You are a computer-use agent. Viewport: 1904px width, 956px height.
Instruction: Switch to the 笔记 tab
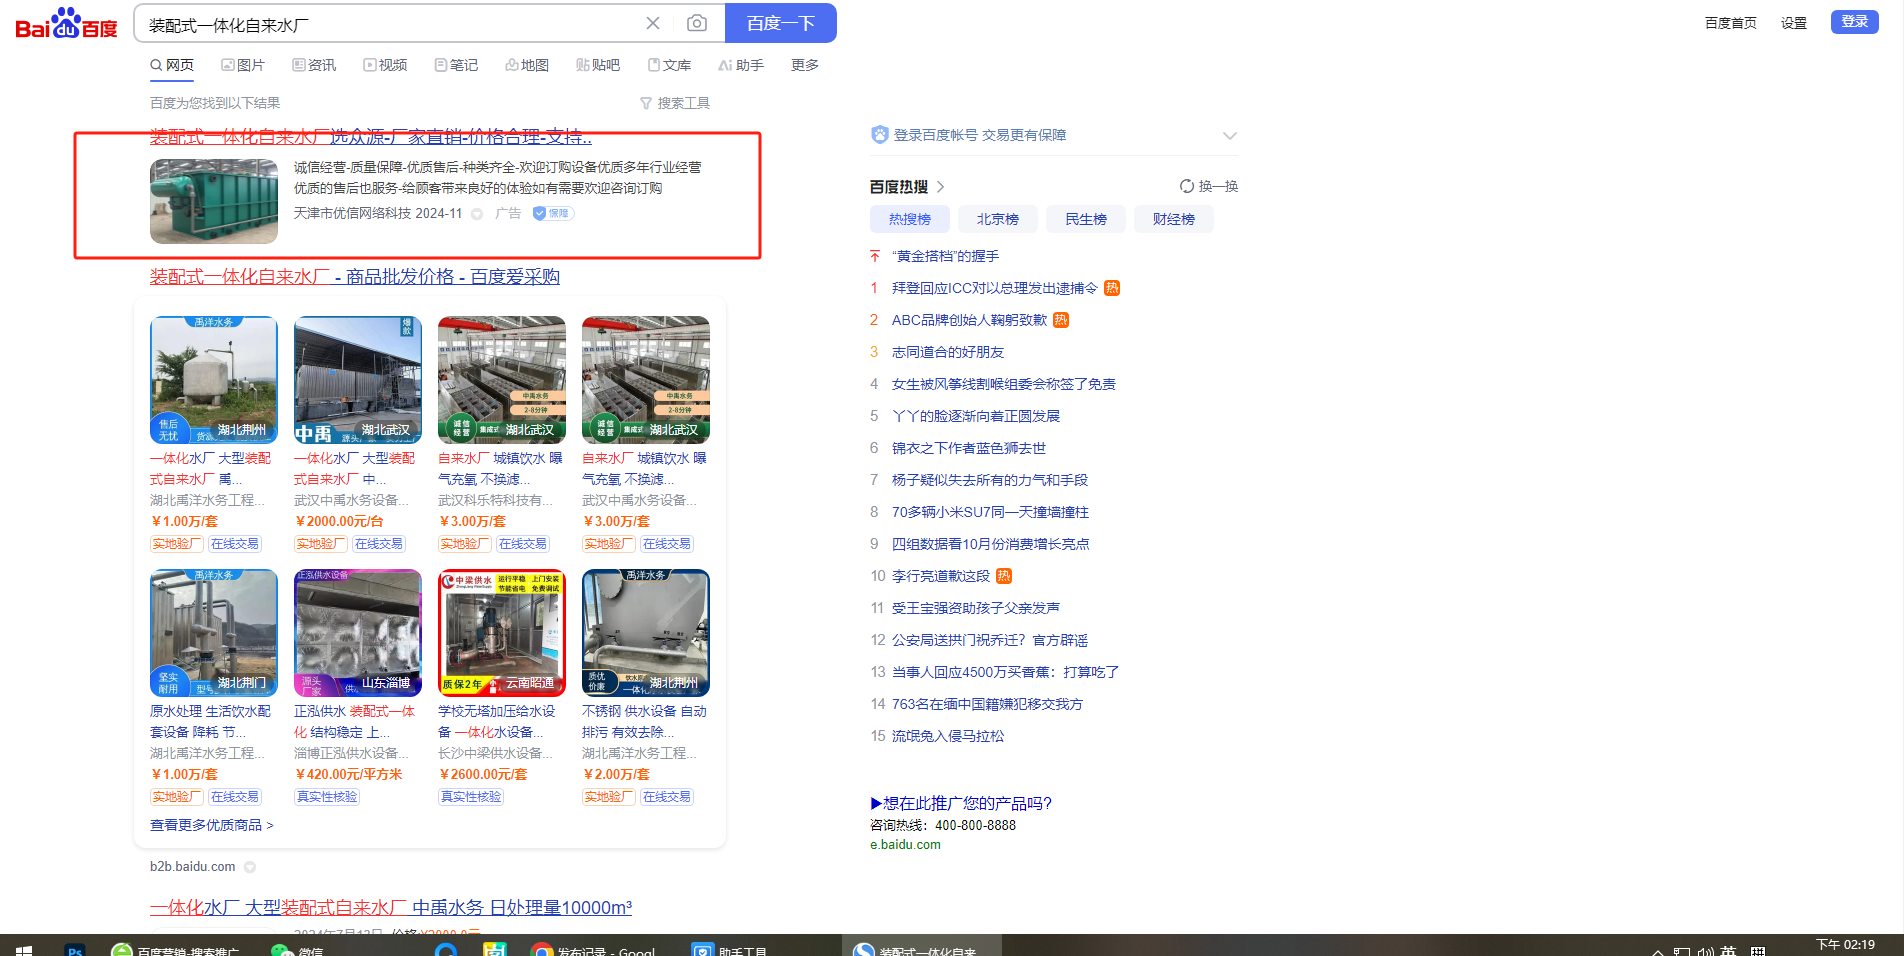[x=456, y=65]
